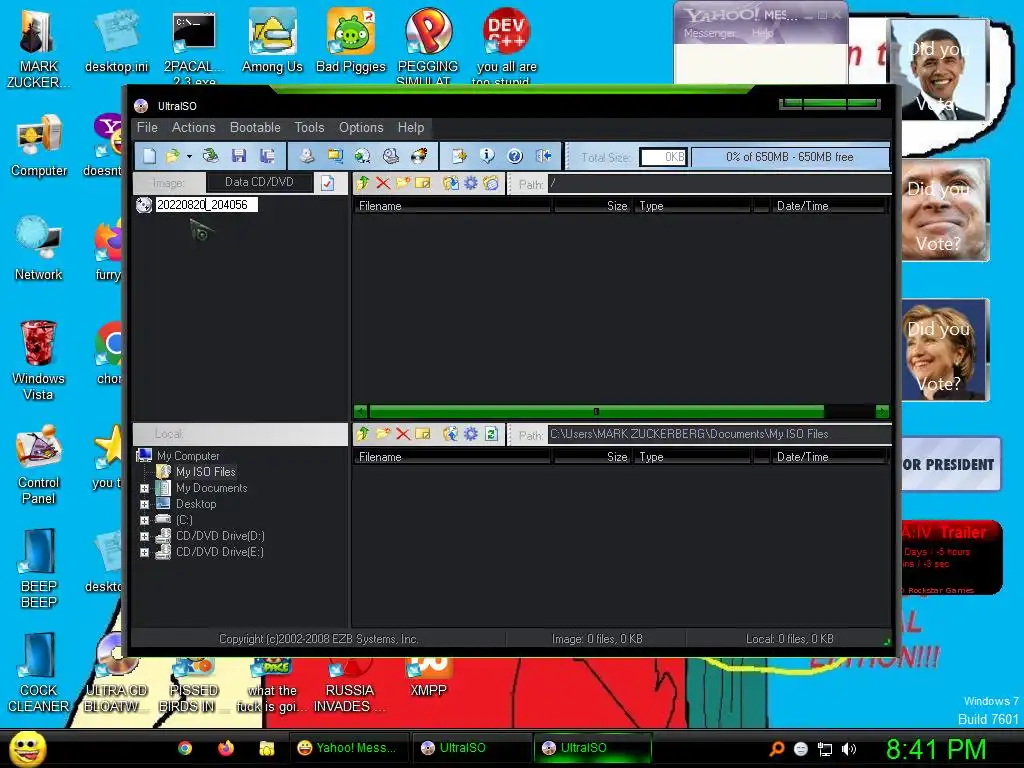Click the blue info bubble icon
Viewport: 1024px width, 768px height.
[x=487, y=156]
